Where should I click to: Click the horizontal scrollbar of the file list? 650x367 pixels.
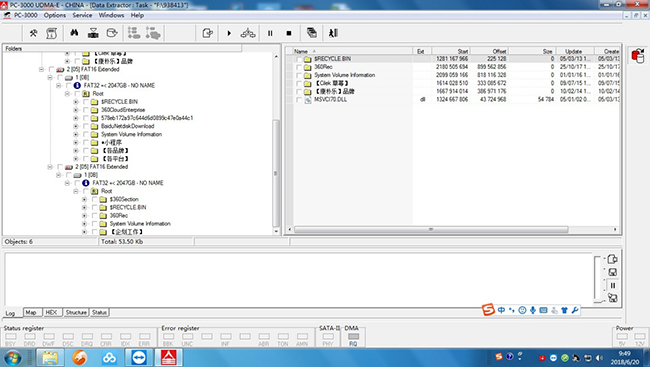click(x=431, y=229)
